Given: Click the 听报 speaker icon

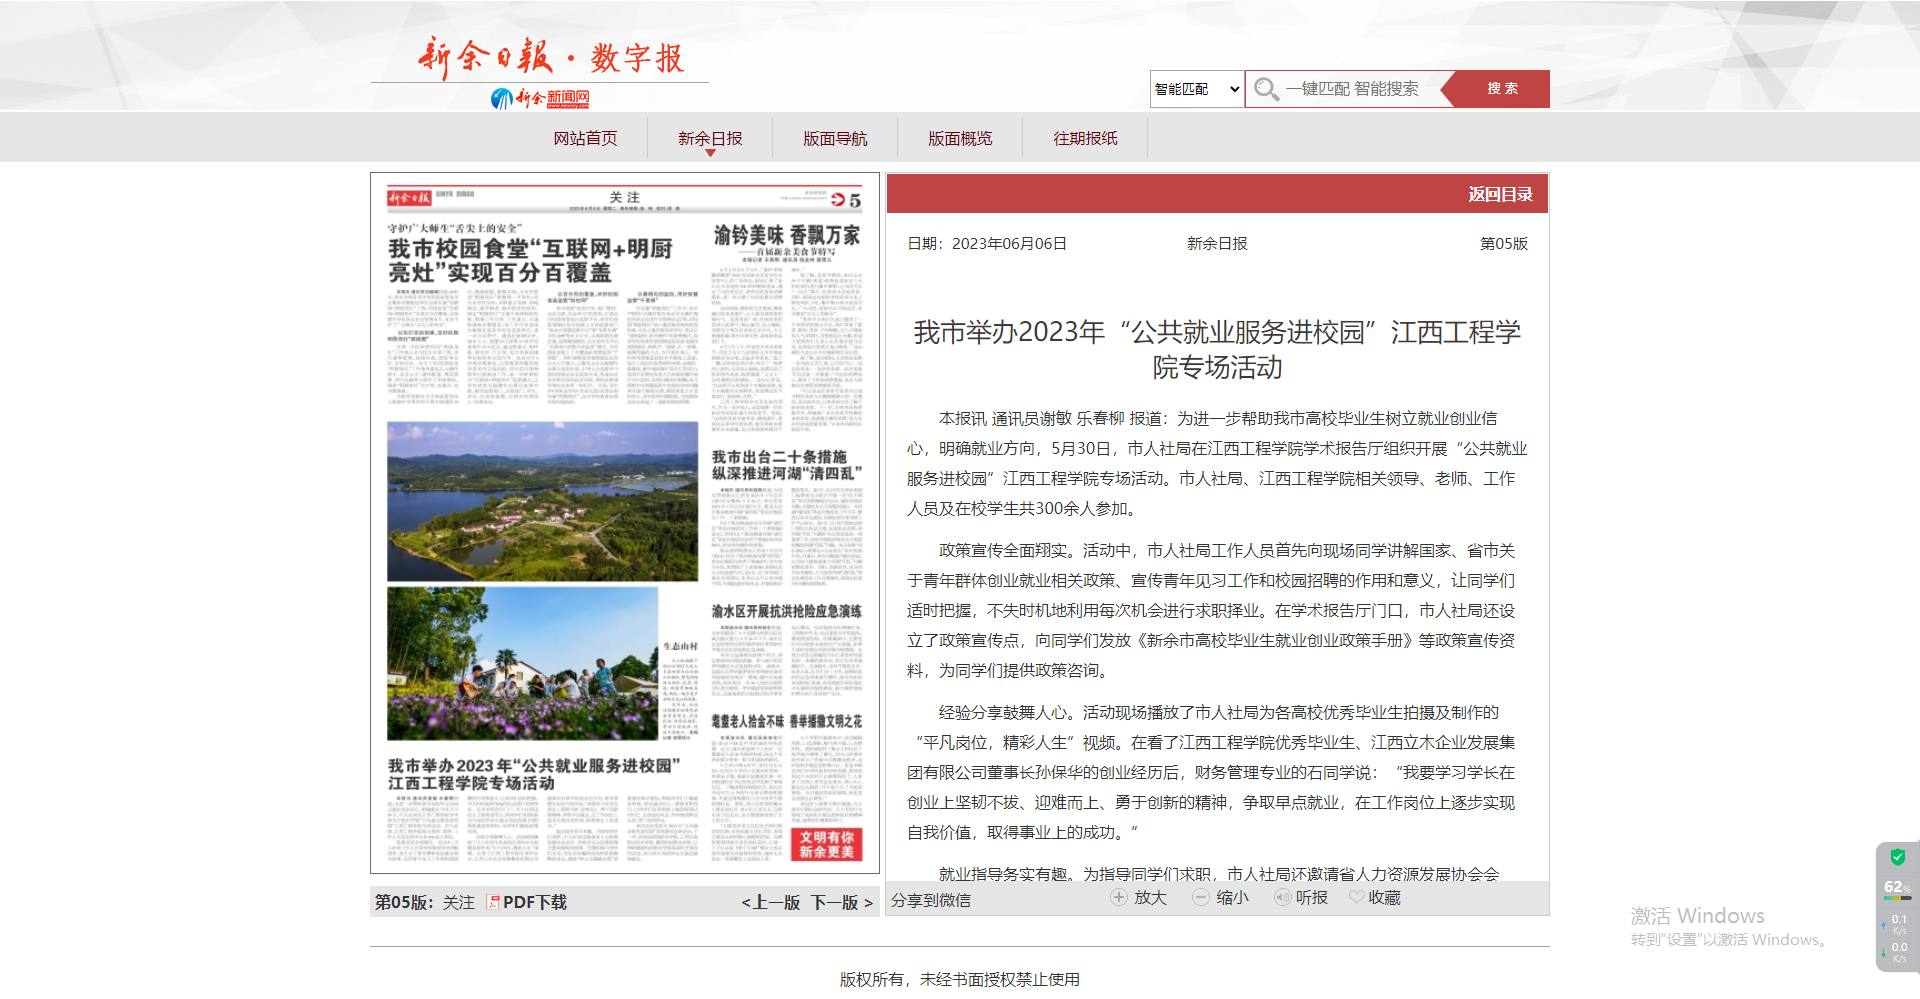Looking at the screenshot, I should (1282, 898).
